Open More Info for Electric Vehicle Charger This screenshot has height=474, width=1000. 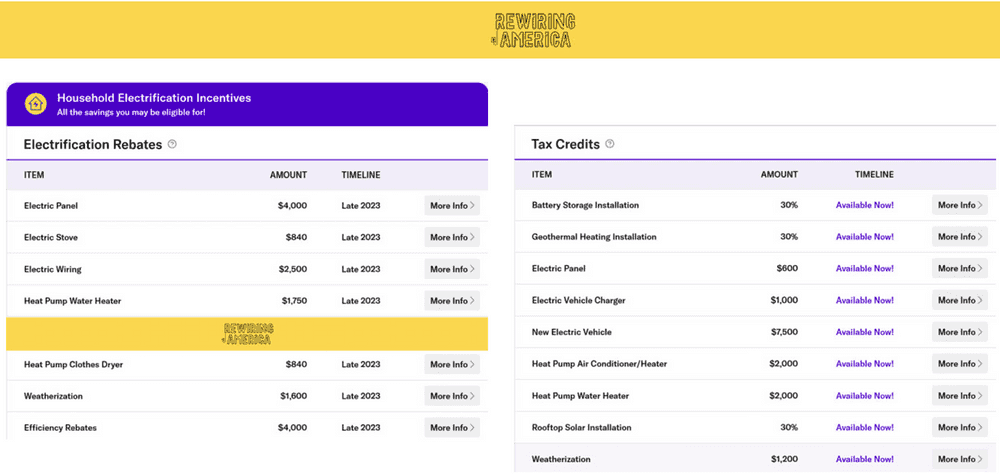pos(960,300)
